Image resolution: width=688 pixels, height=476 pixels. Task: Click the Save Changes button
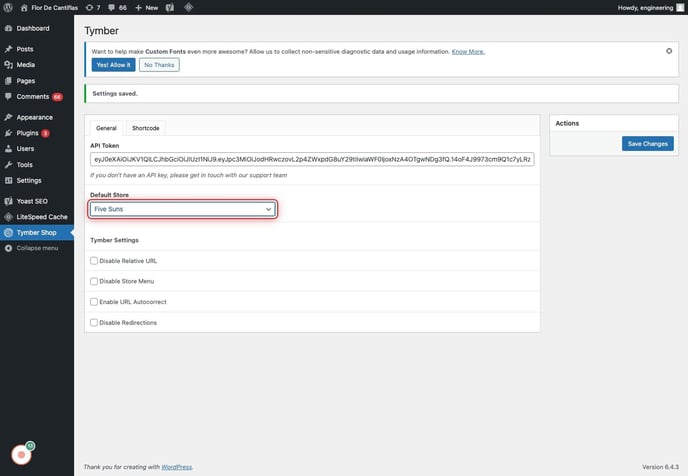(647, 144)
